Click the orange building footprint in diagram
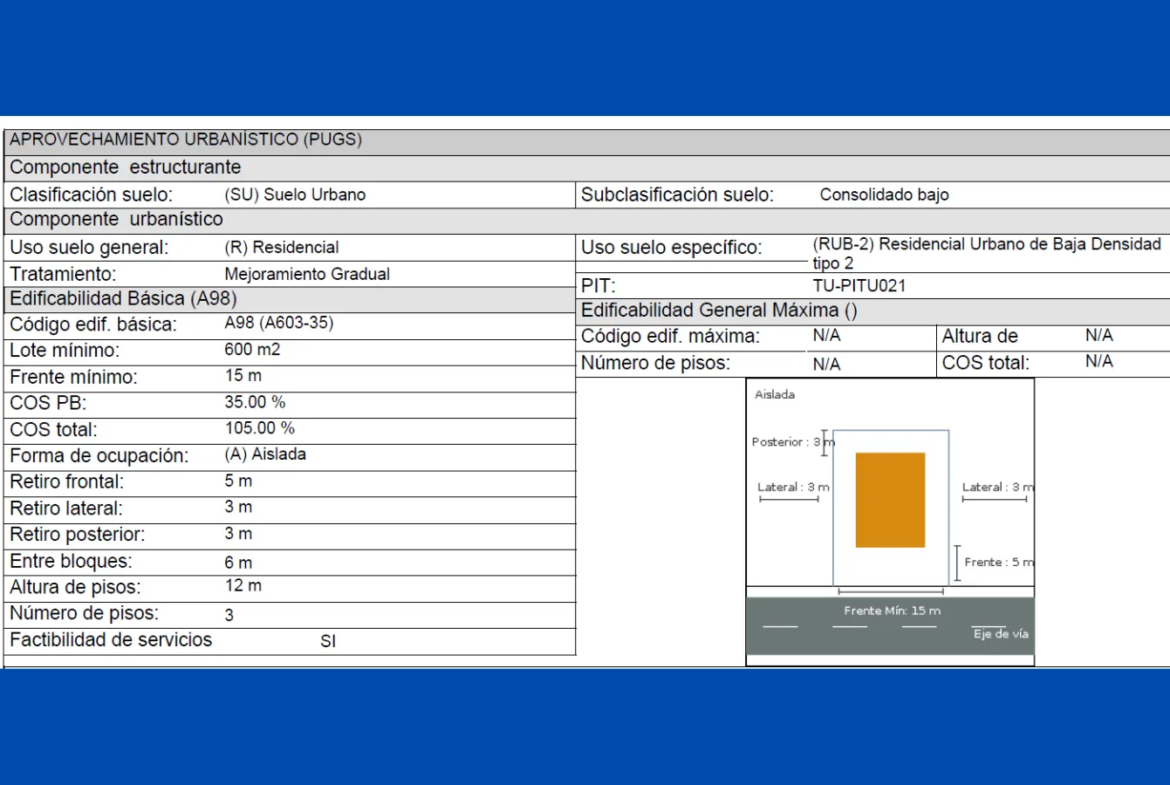Viewport: 1170px width, 785px height. click(x=890, y=500)
